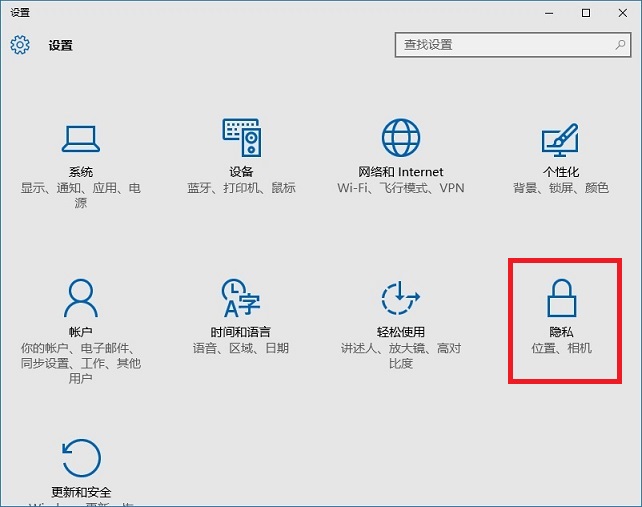
Task: Open the 系统 laptop icon
Action: [81, 139]
